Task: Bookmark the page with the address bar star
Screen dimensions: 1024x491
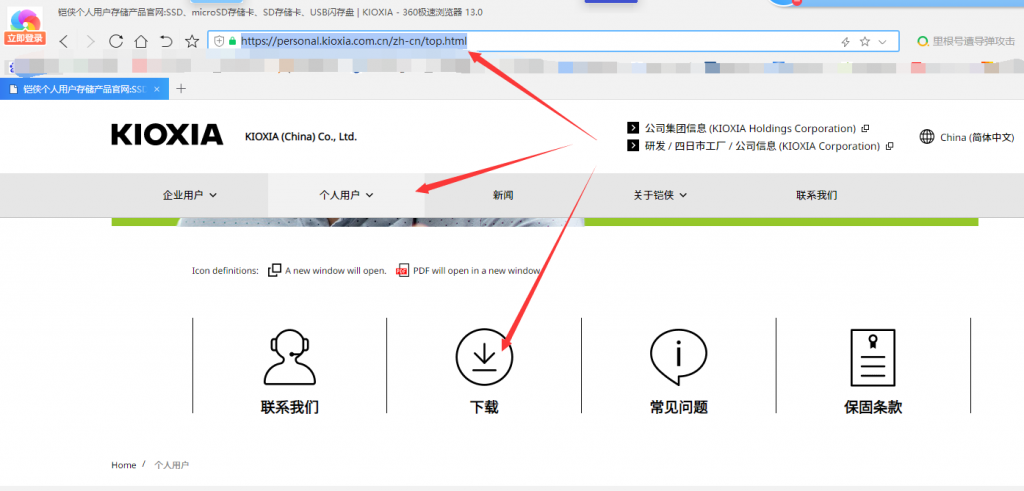Action: (x=865, y=41)
